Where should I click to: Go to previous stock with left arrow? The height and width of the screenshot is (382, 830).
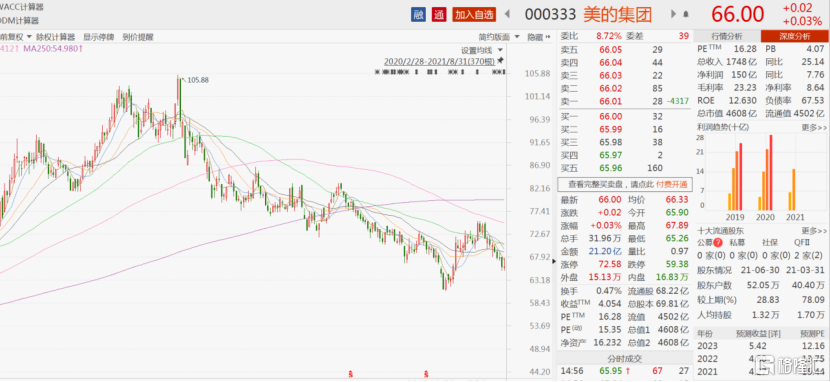point(507,14)
